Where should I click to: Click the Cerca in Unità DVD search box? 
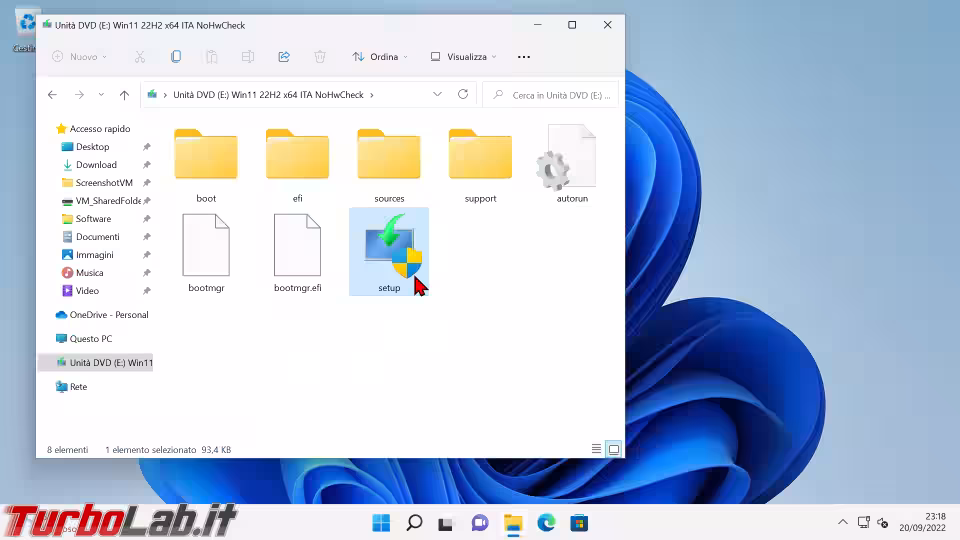pos(551,95)
